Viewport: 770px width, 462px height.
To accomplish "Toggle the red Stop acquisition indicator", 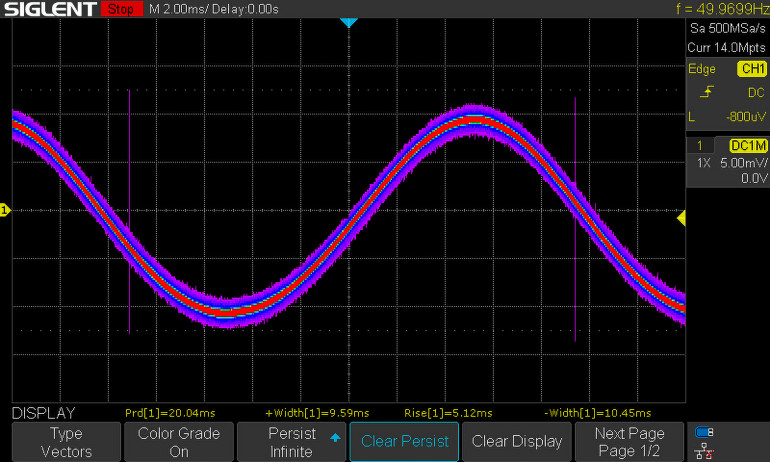I will (x=122, y=10).
